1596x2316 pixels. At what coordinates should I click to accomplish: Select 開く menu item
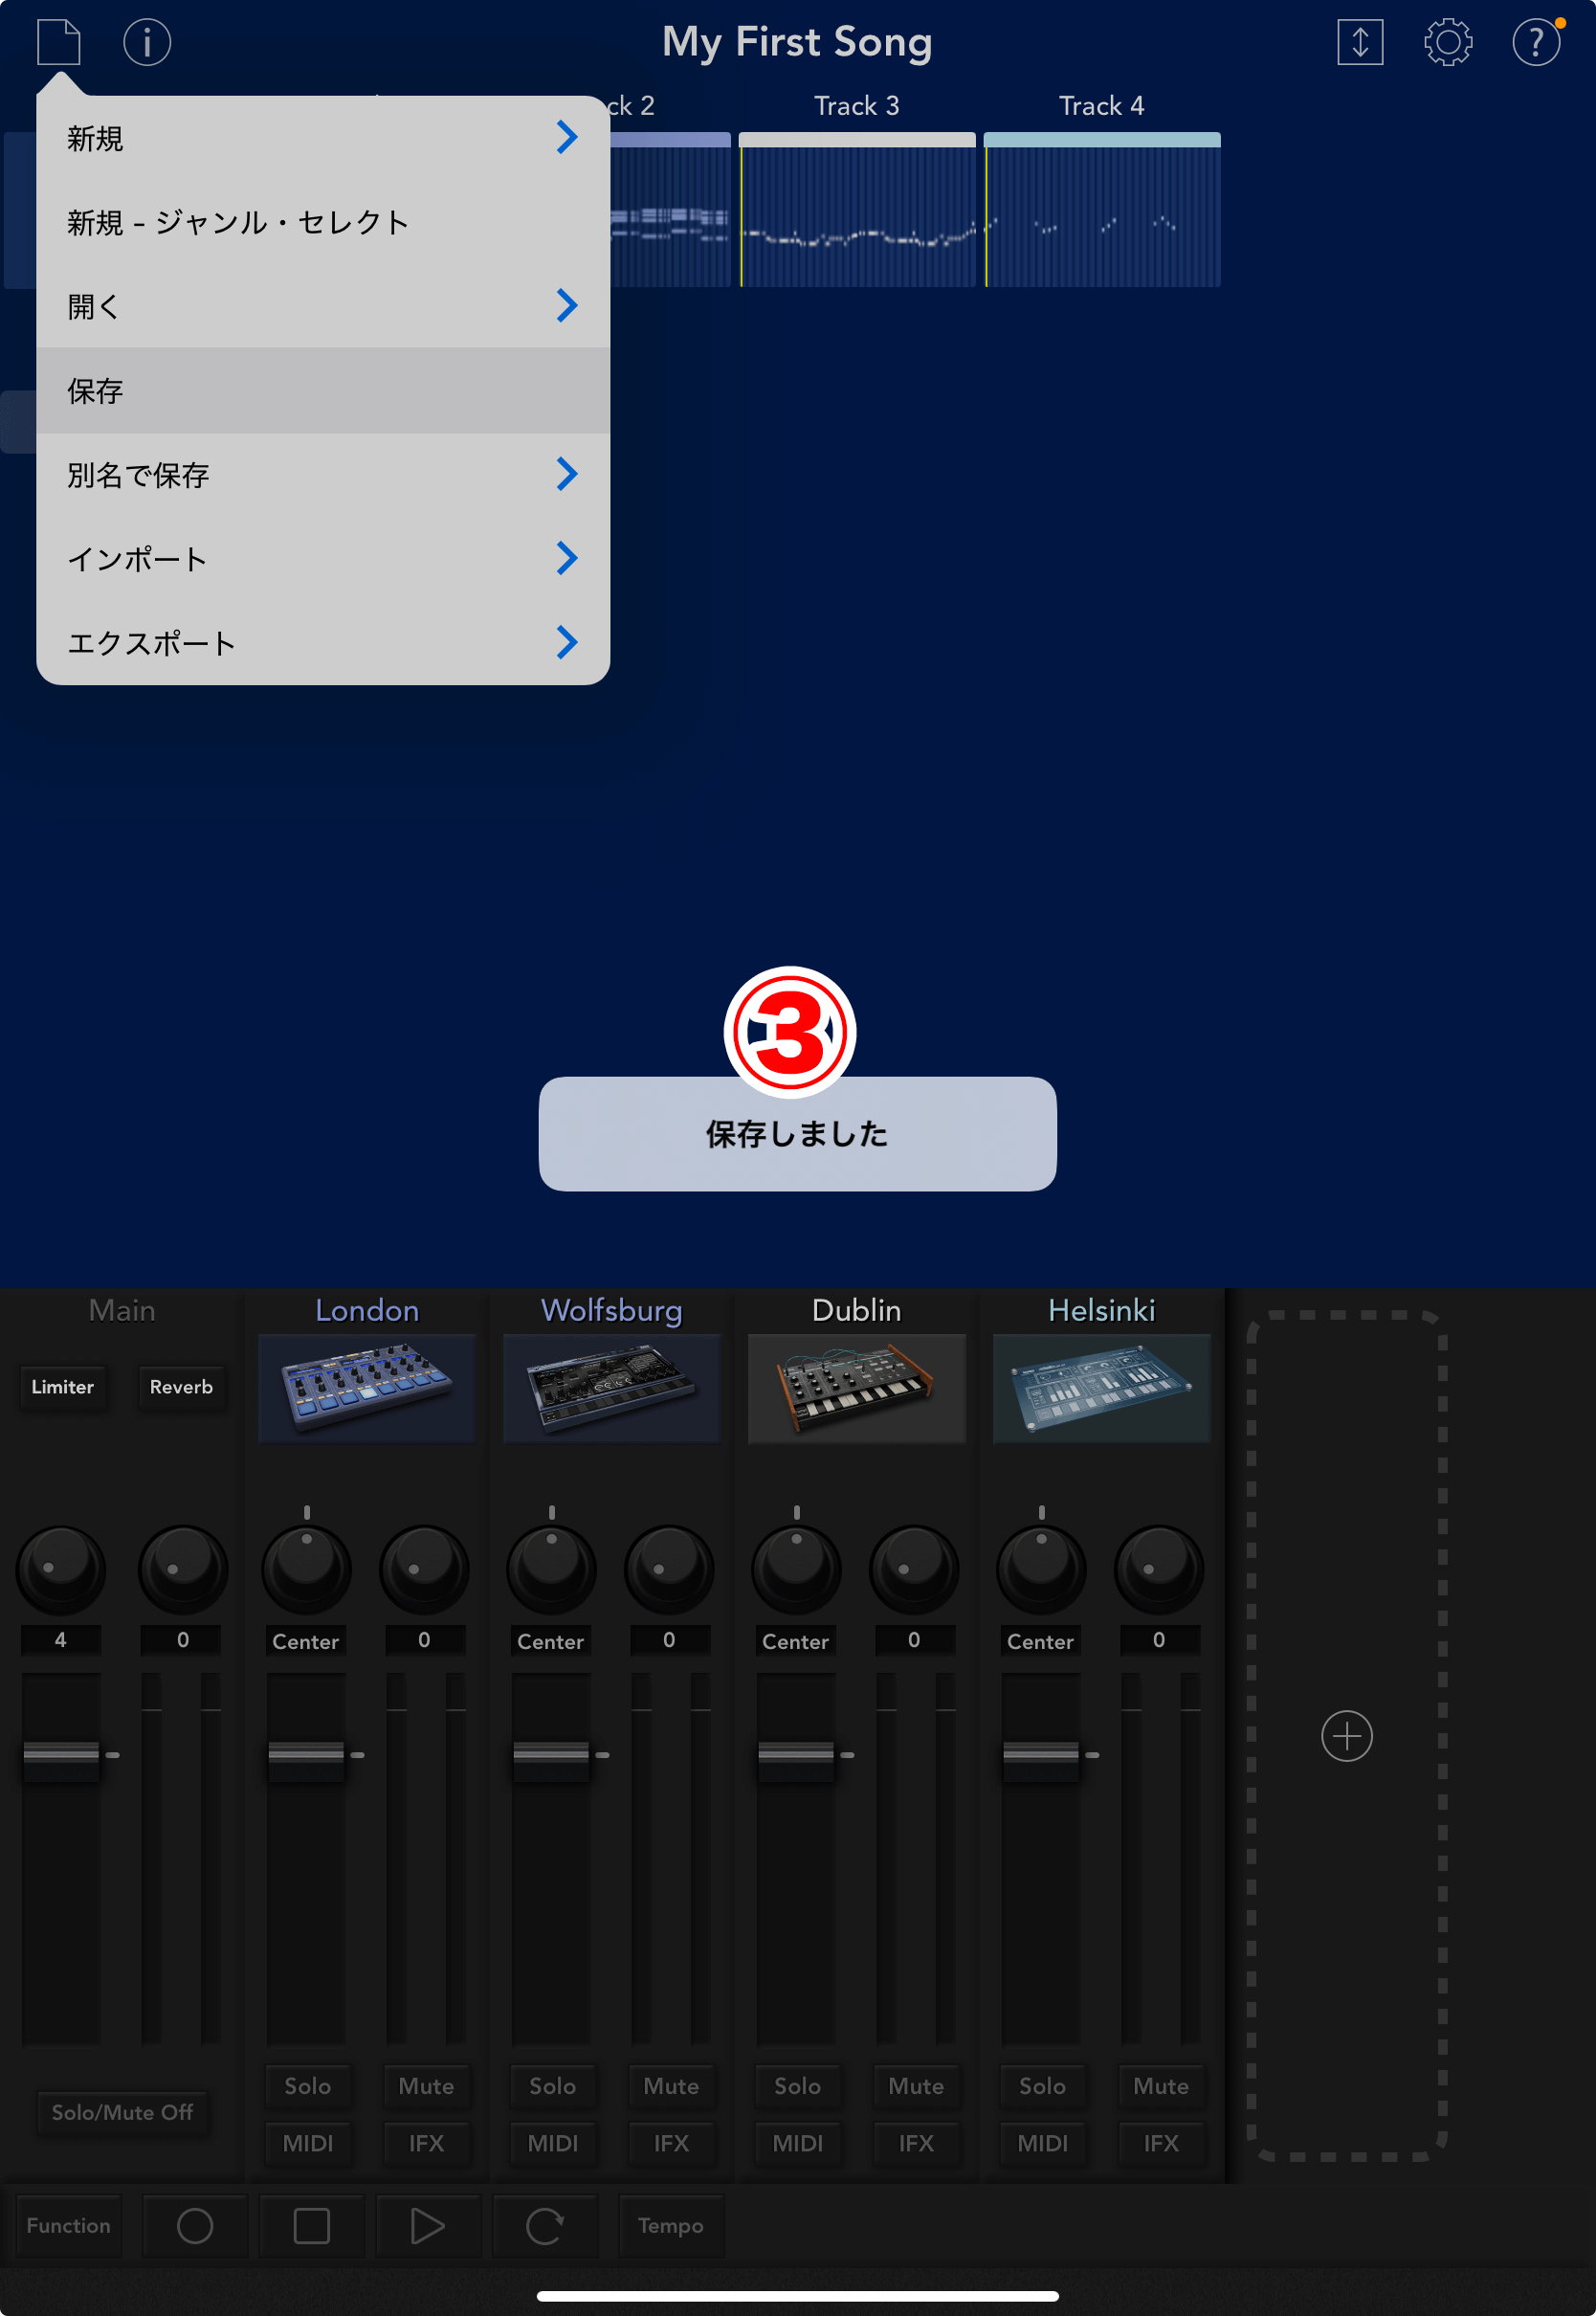323,306
